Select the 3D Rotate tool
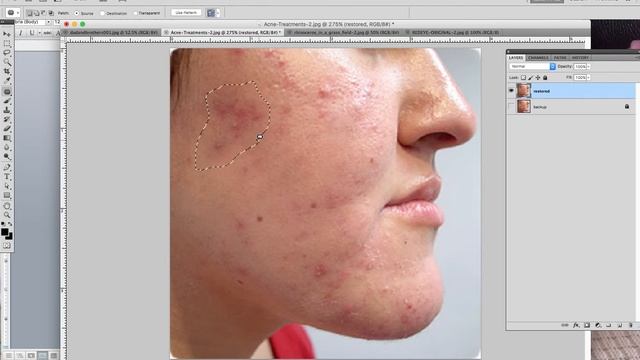This screenshot has width=640, height=360. pyautogui.click(x=7, y=206)
